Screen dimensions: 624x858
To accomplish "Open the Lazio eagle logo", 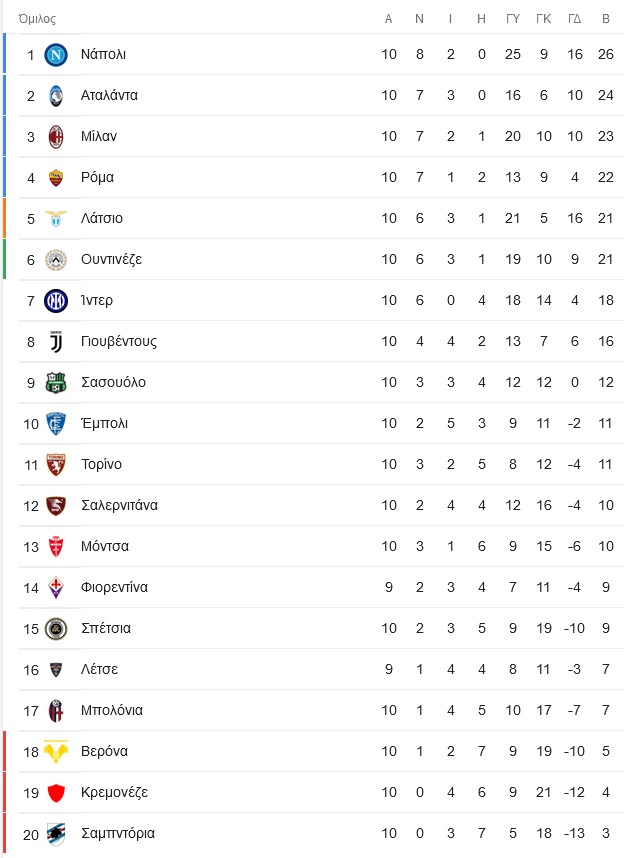I will 56,219.
